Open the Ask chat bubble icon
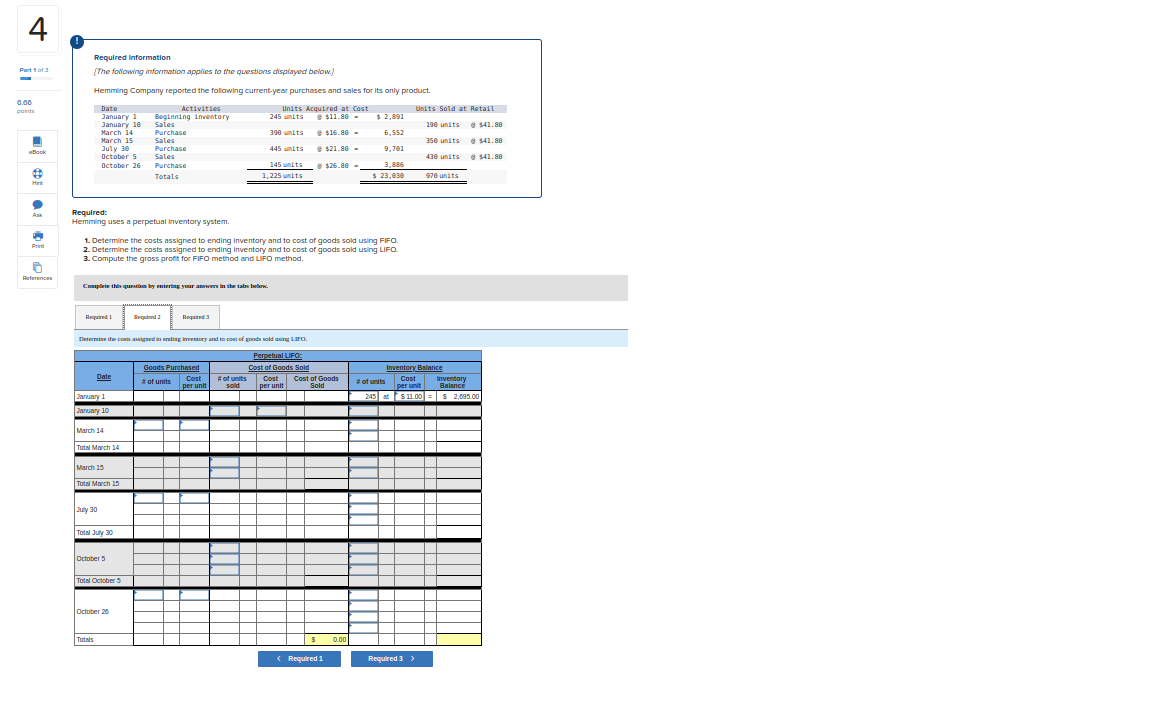This screenshot has height=708, width=1160. tap(37, 205)
